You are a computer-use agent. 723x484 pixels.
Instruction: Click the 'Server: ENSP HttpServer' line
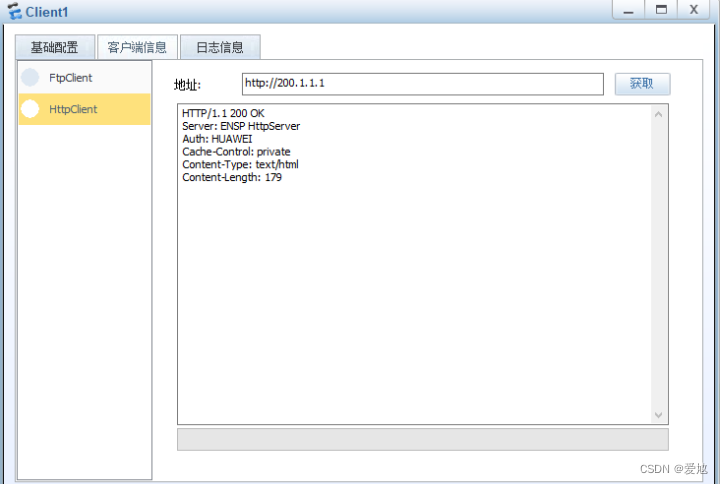pos(241,126)
